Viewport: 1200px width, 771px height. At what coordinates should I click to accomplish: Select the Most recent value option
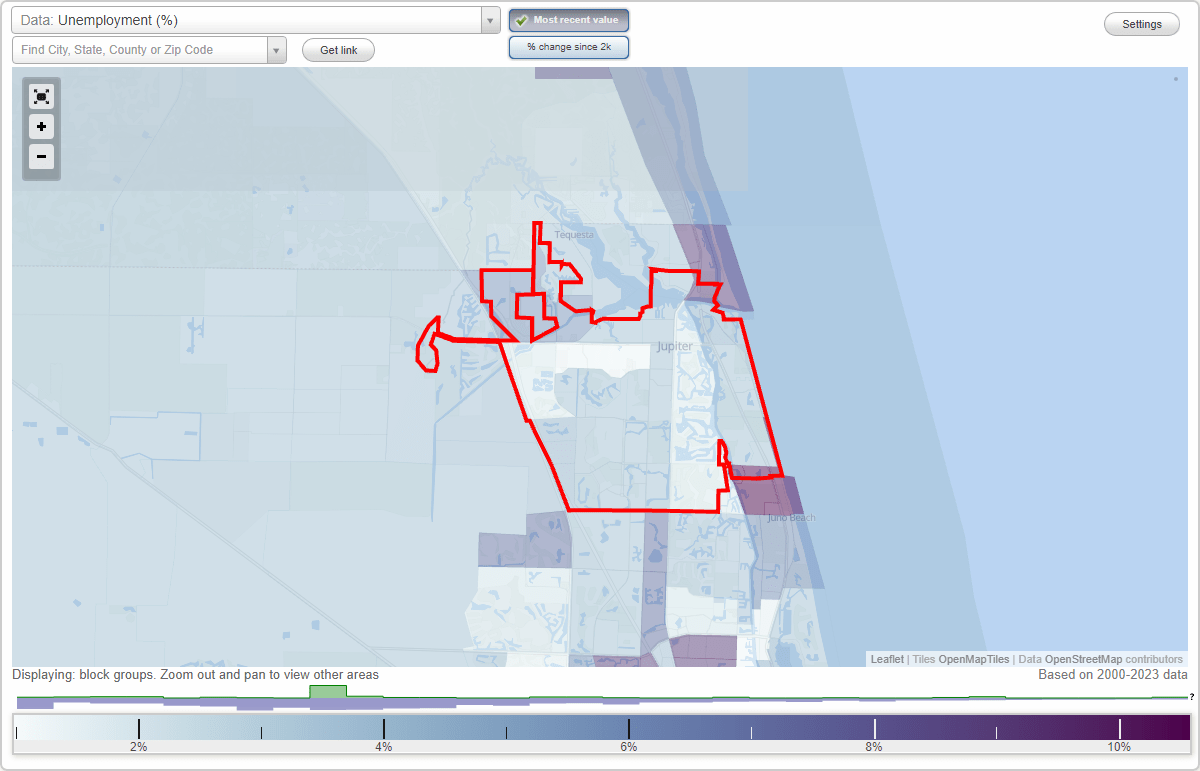569,20
